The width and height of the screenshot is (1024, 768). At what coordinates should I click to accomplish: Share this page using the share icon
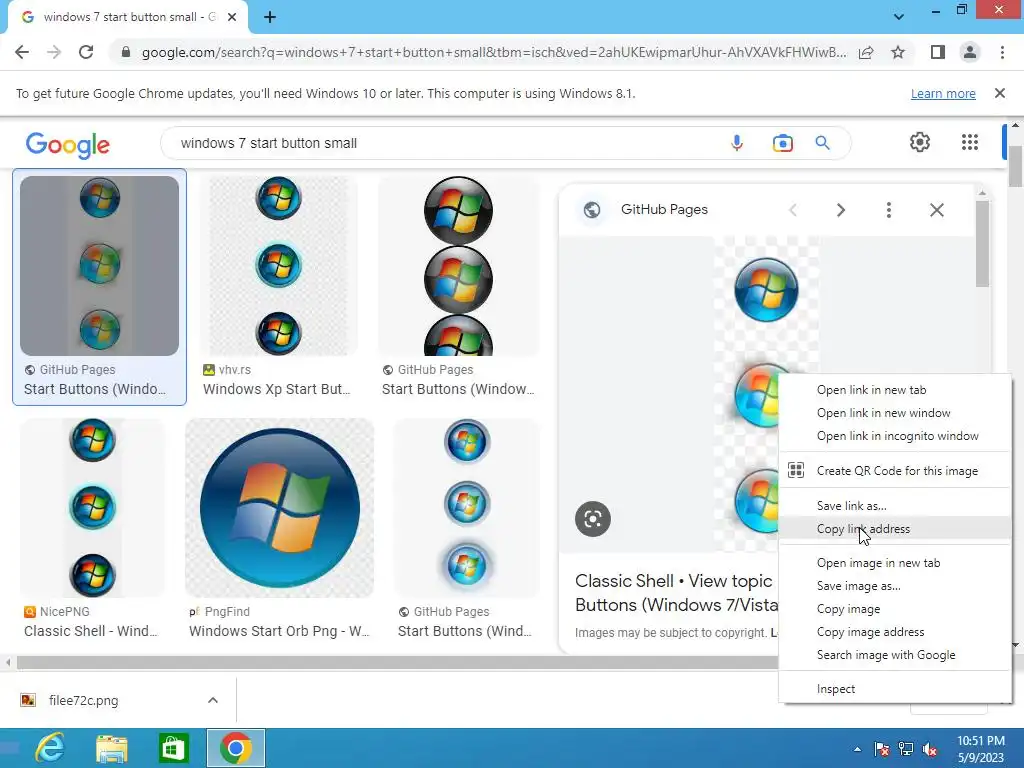(x=866, y=52)
